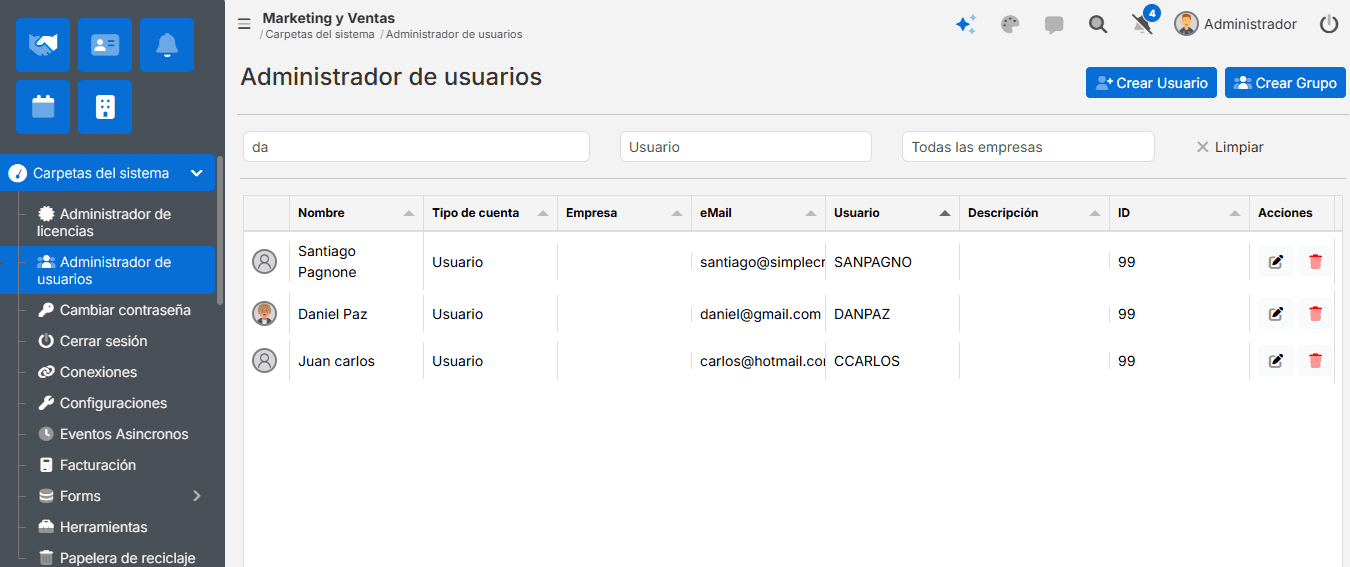Open the bell notifications tile in sidebar
1350x567 pixels.
coord(167,45)
